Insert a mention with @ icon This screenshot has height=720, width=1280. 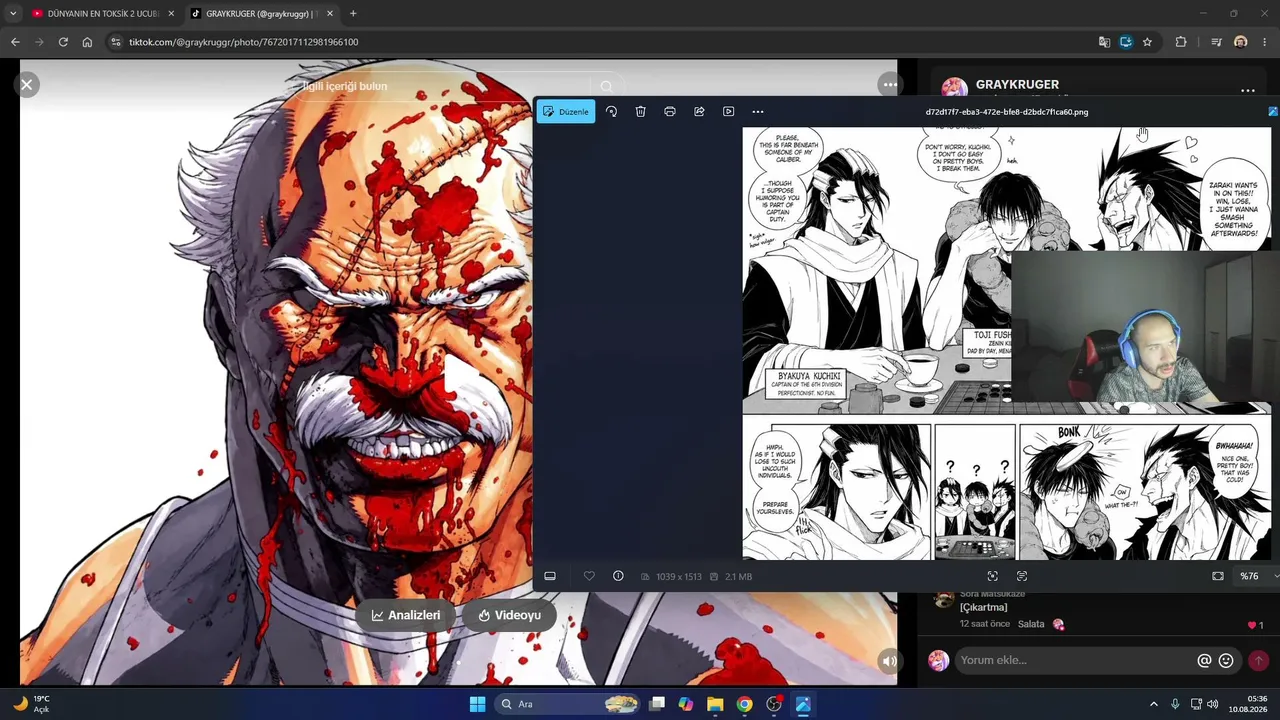pos(1204,660)
